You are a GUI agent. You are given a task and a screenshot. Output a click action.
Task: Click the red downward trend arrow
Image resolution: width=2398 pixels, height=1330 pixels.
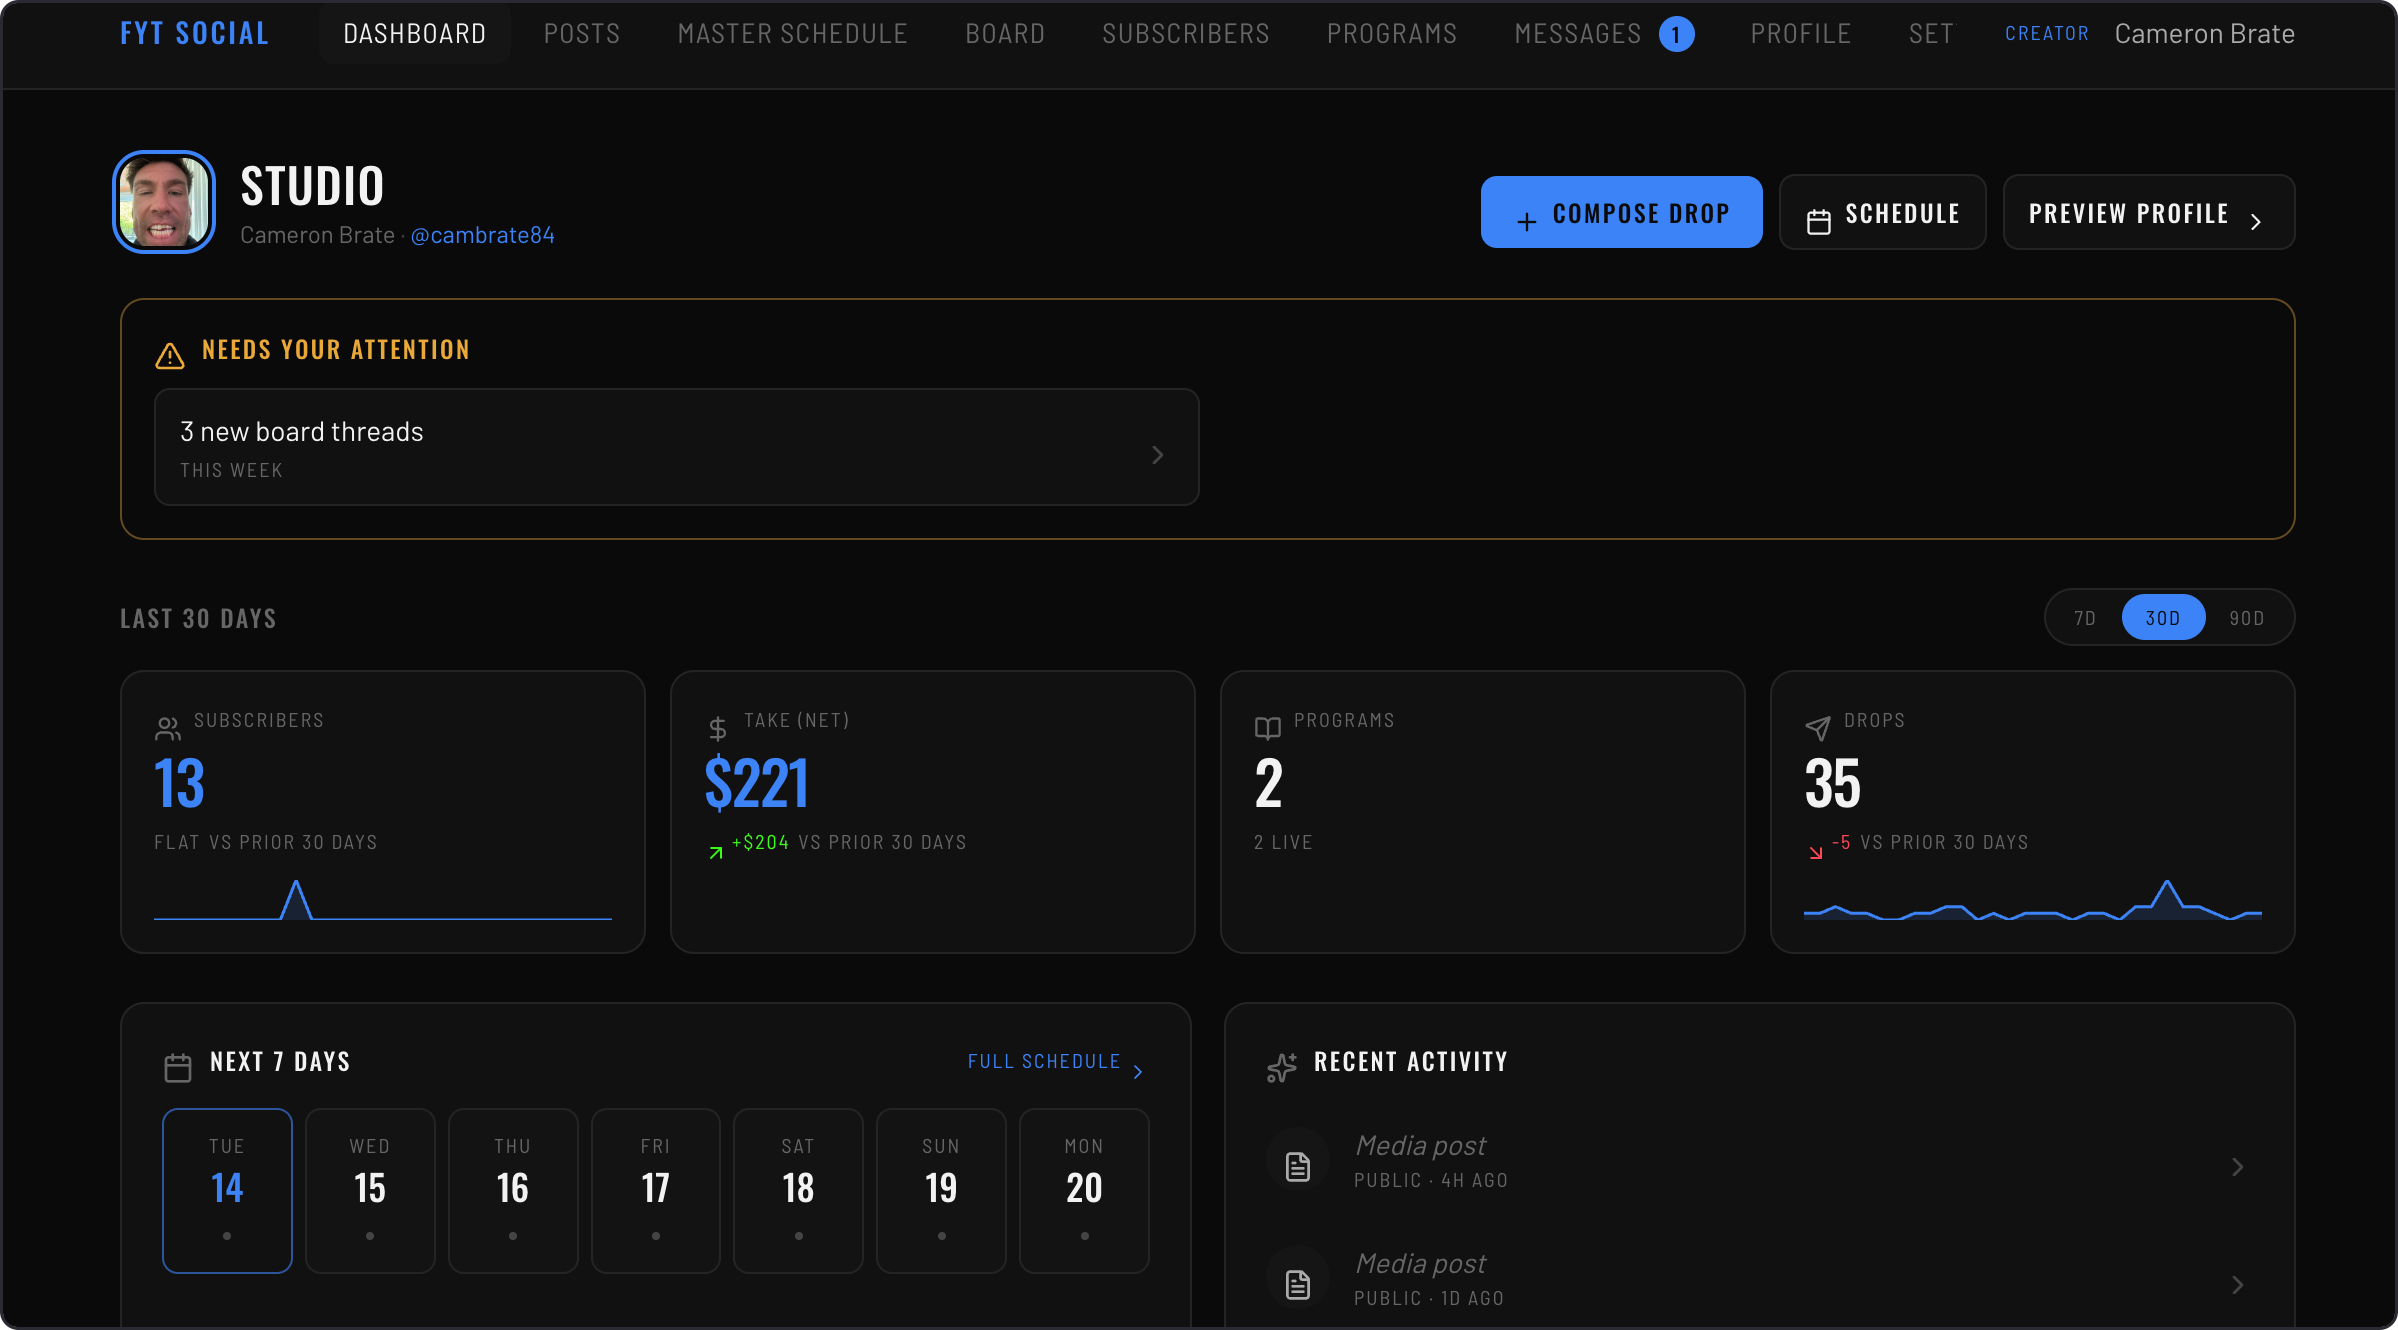click(x=1816, y=852)
